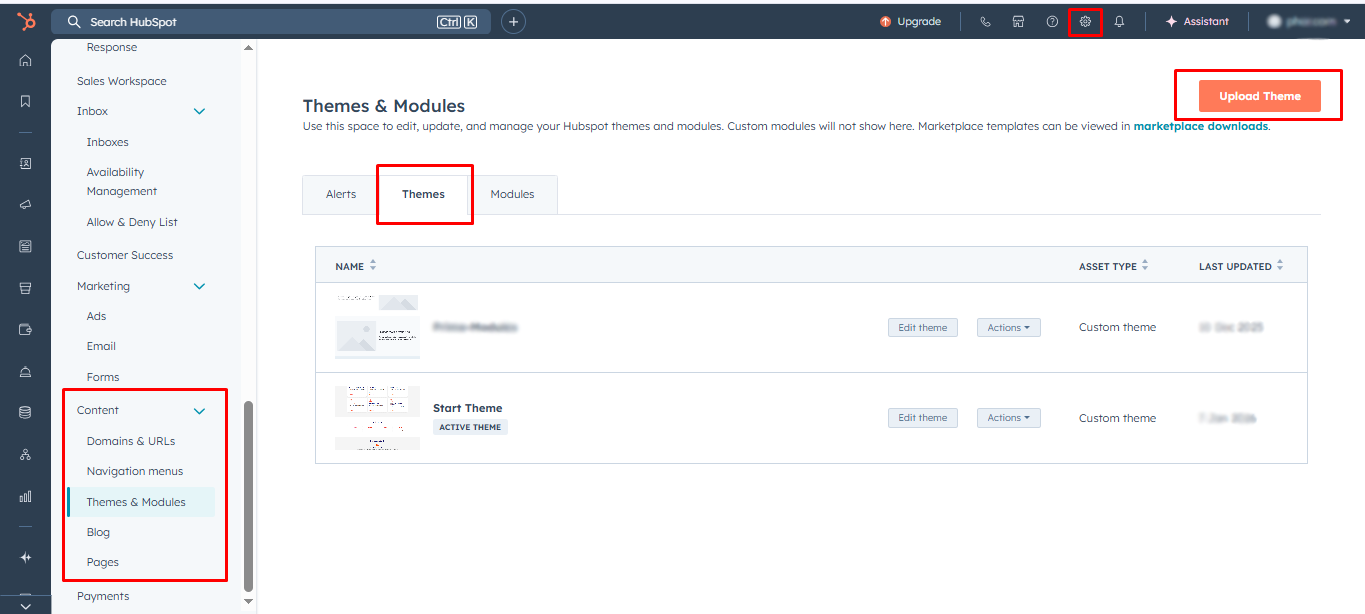Click the HubSpot sprocket logo
Image resolution: width=1365 pixels, height=614 pixels.
(x=26, y=21)
